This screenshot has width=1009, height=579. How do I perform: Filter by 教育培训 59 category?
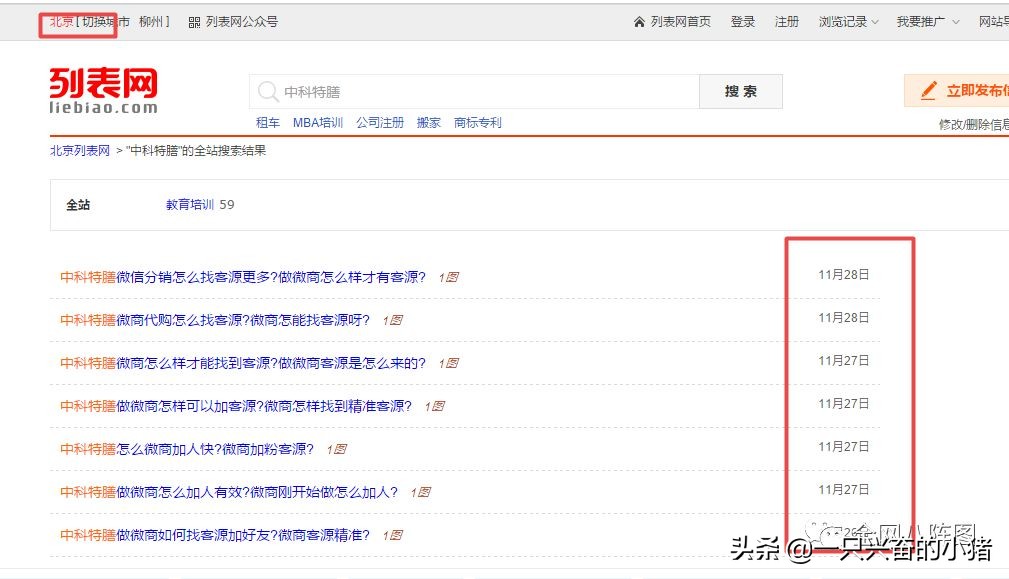[200, 205]
